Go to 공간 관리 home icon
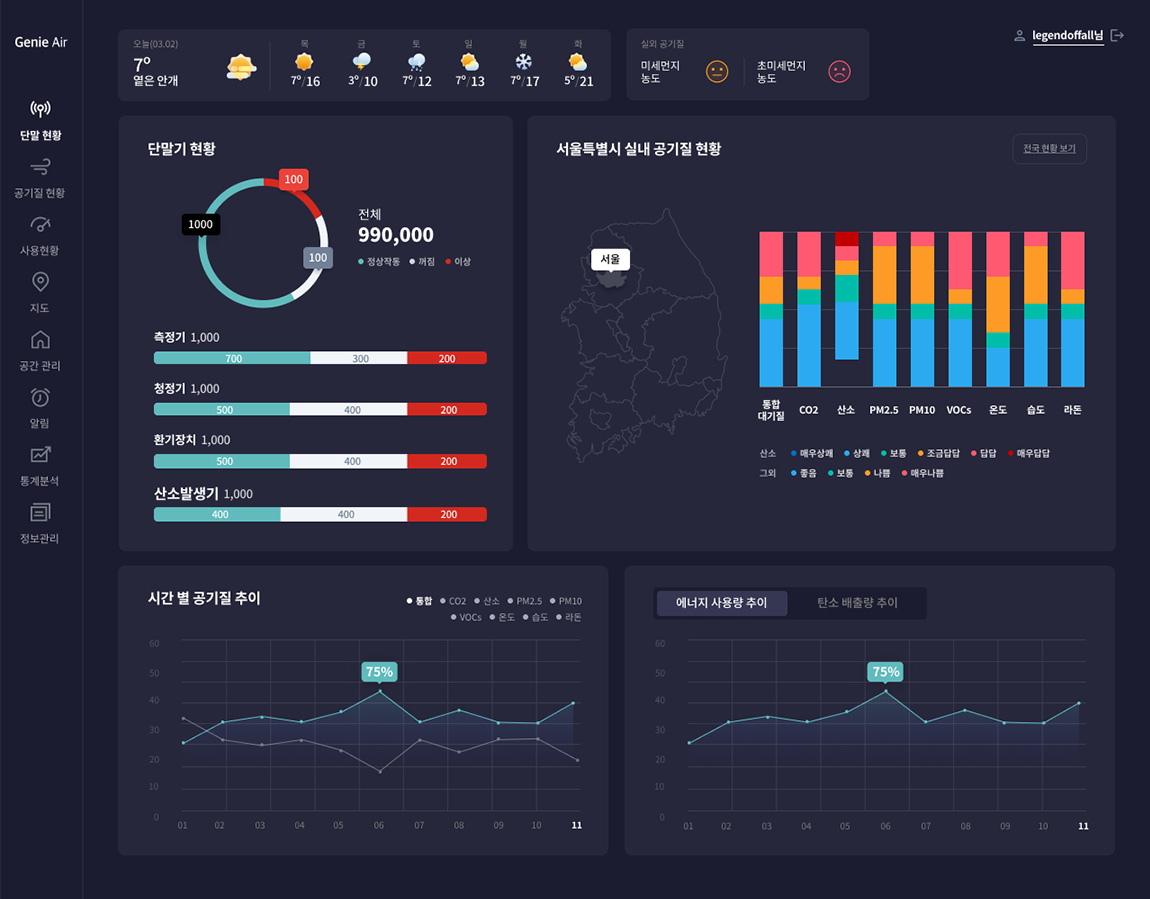The image size is (1150, 899). point(40,339)
